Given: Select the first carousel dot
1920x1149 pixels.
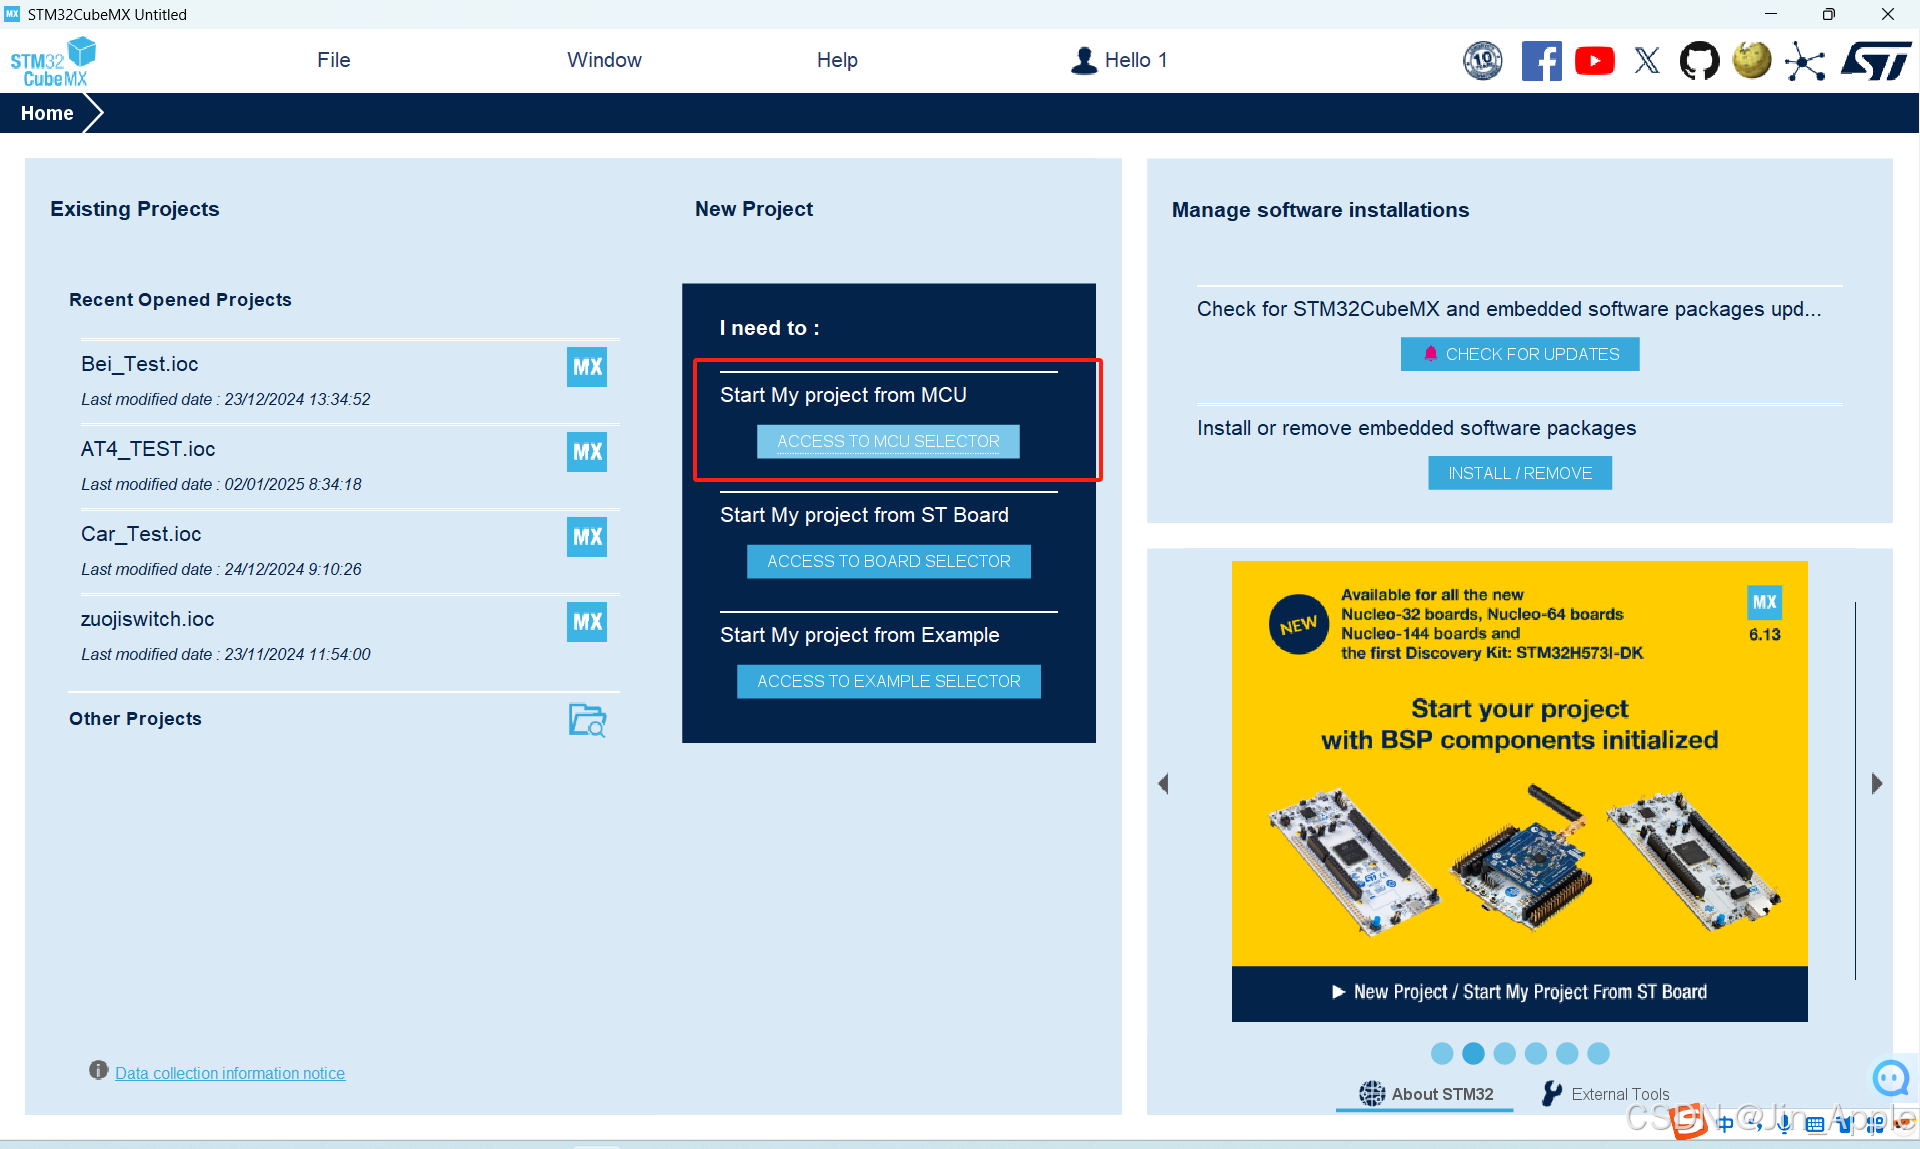Looking at the screenshot, I should tap(1442, 1053).
